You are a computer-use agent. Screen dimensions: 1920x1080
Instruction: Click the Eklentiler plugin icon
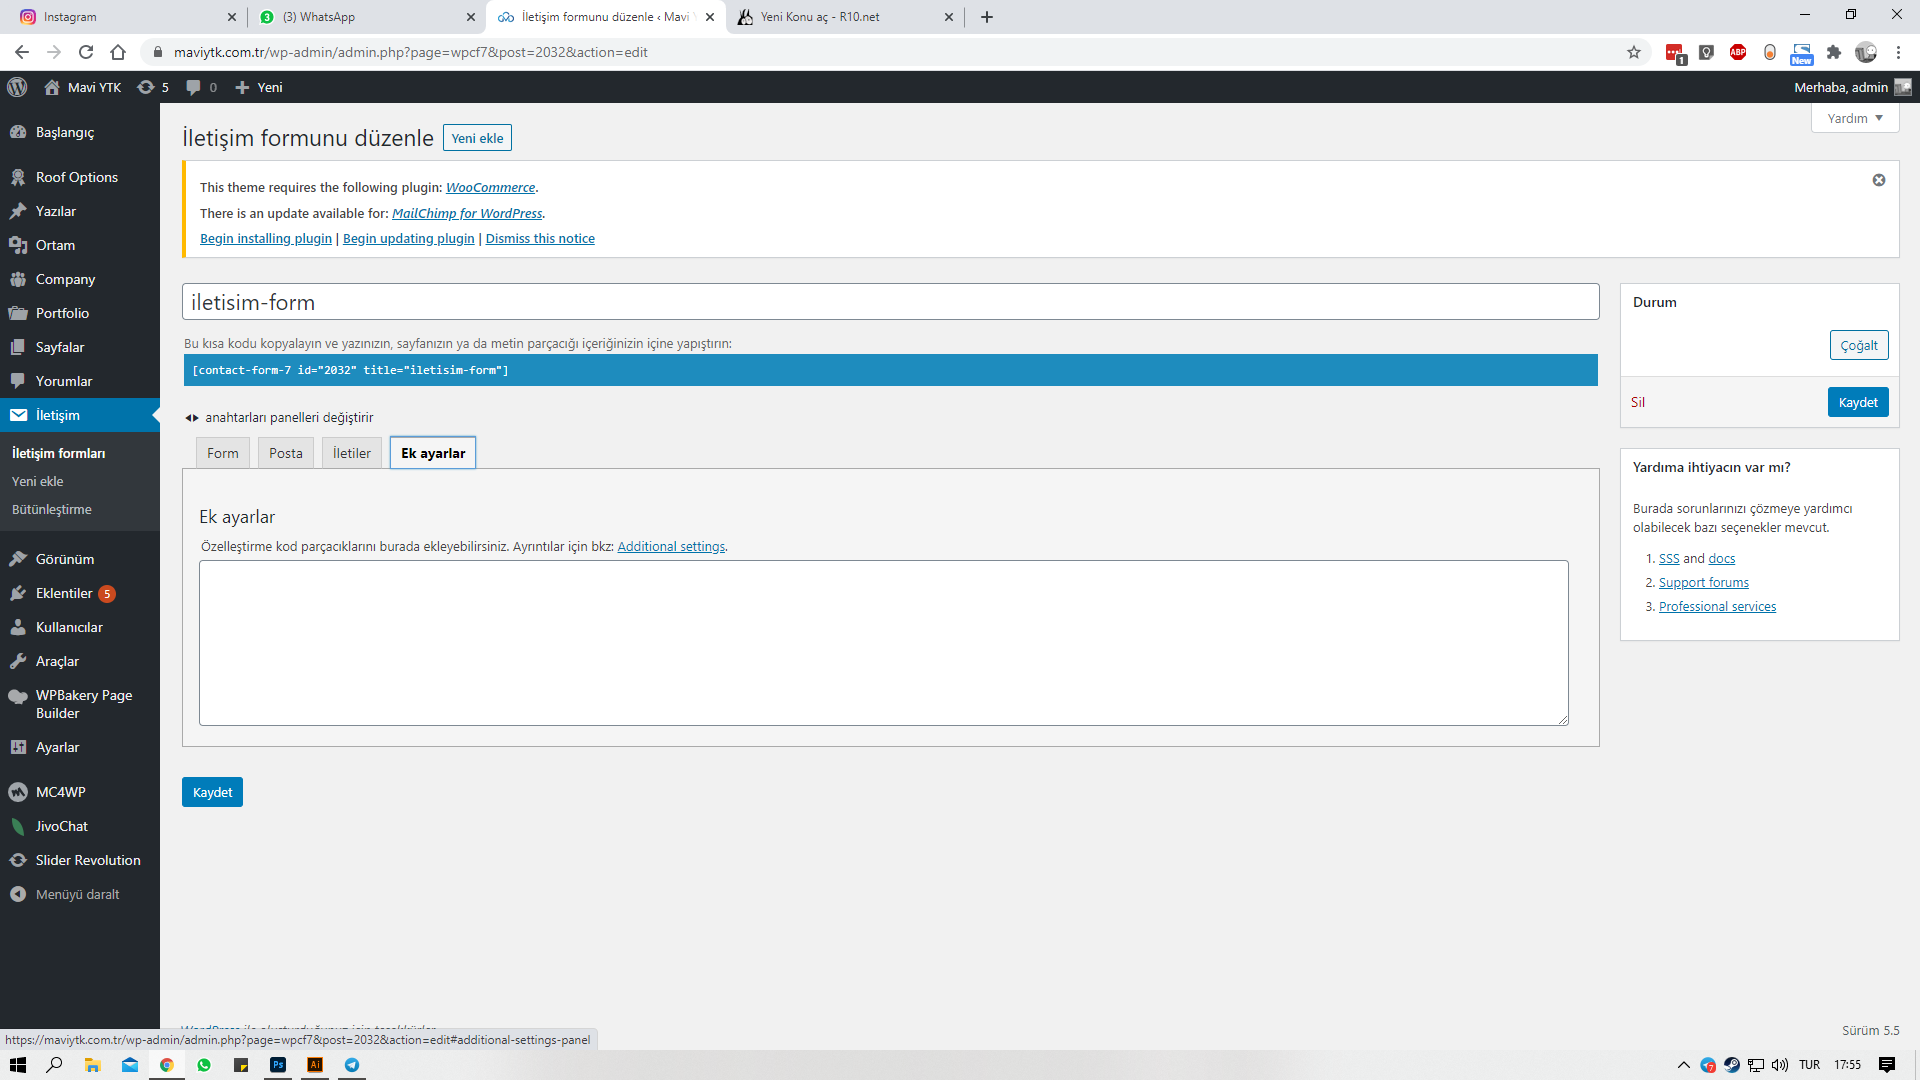(18, 593)
